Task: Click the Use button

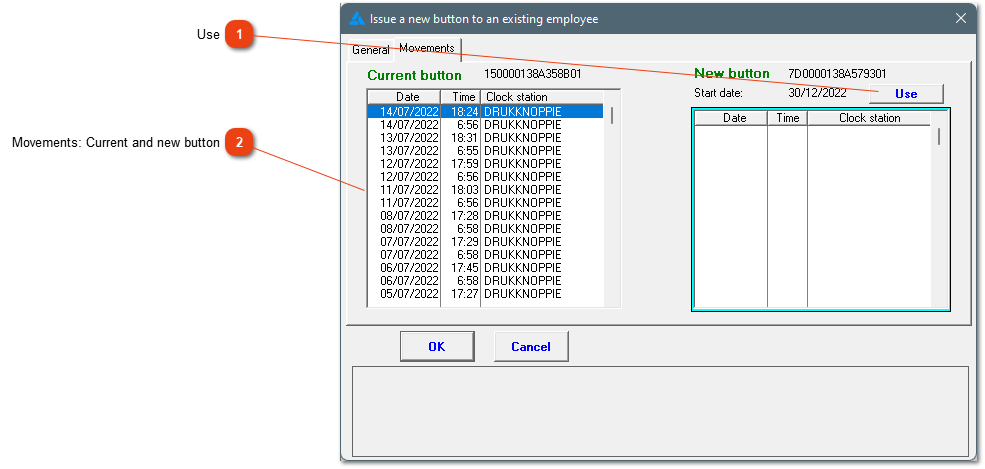Action: [906, 94]
